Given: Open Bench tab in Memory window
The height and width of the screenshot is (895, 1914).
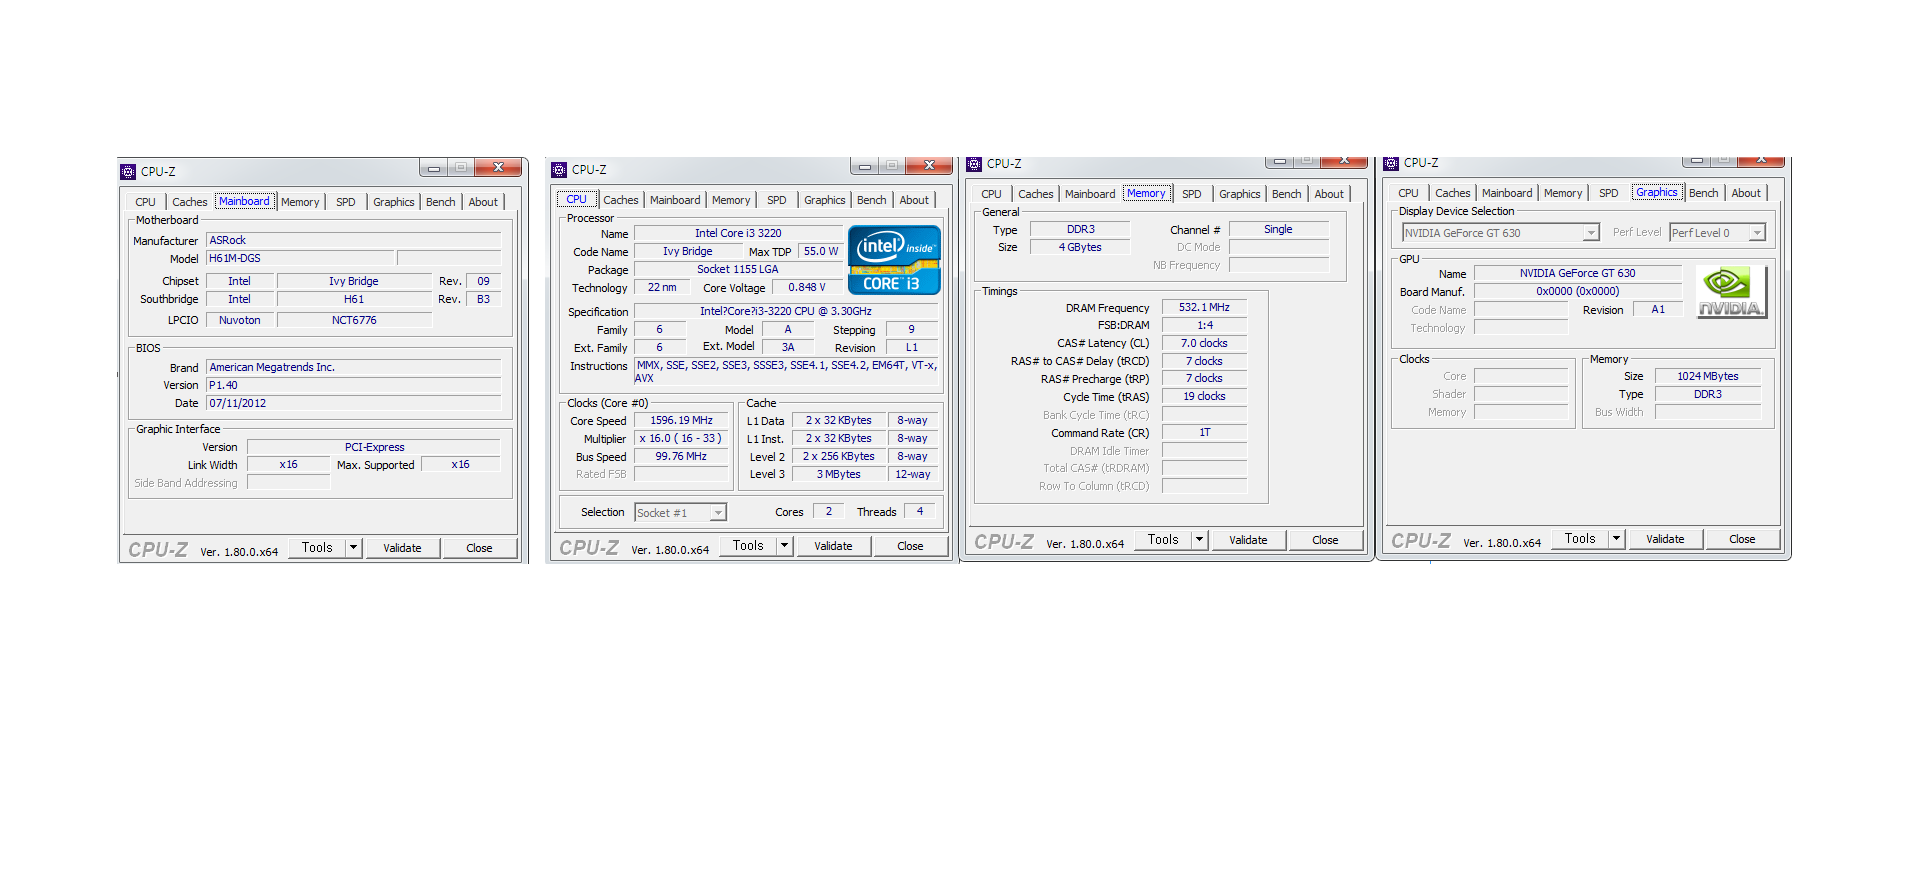Looking at the screenshot, I should tap(1287, 194).
